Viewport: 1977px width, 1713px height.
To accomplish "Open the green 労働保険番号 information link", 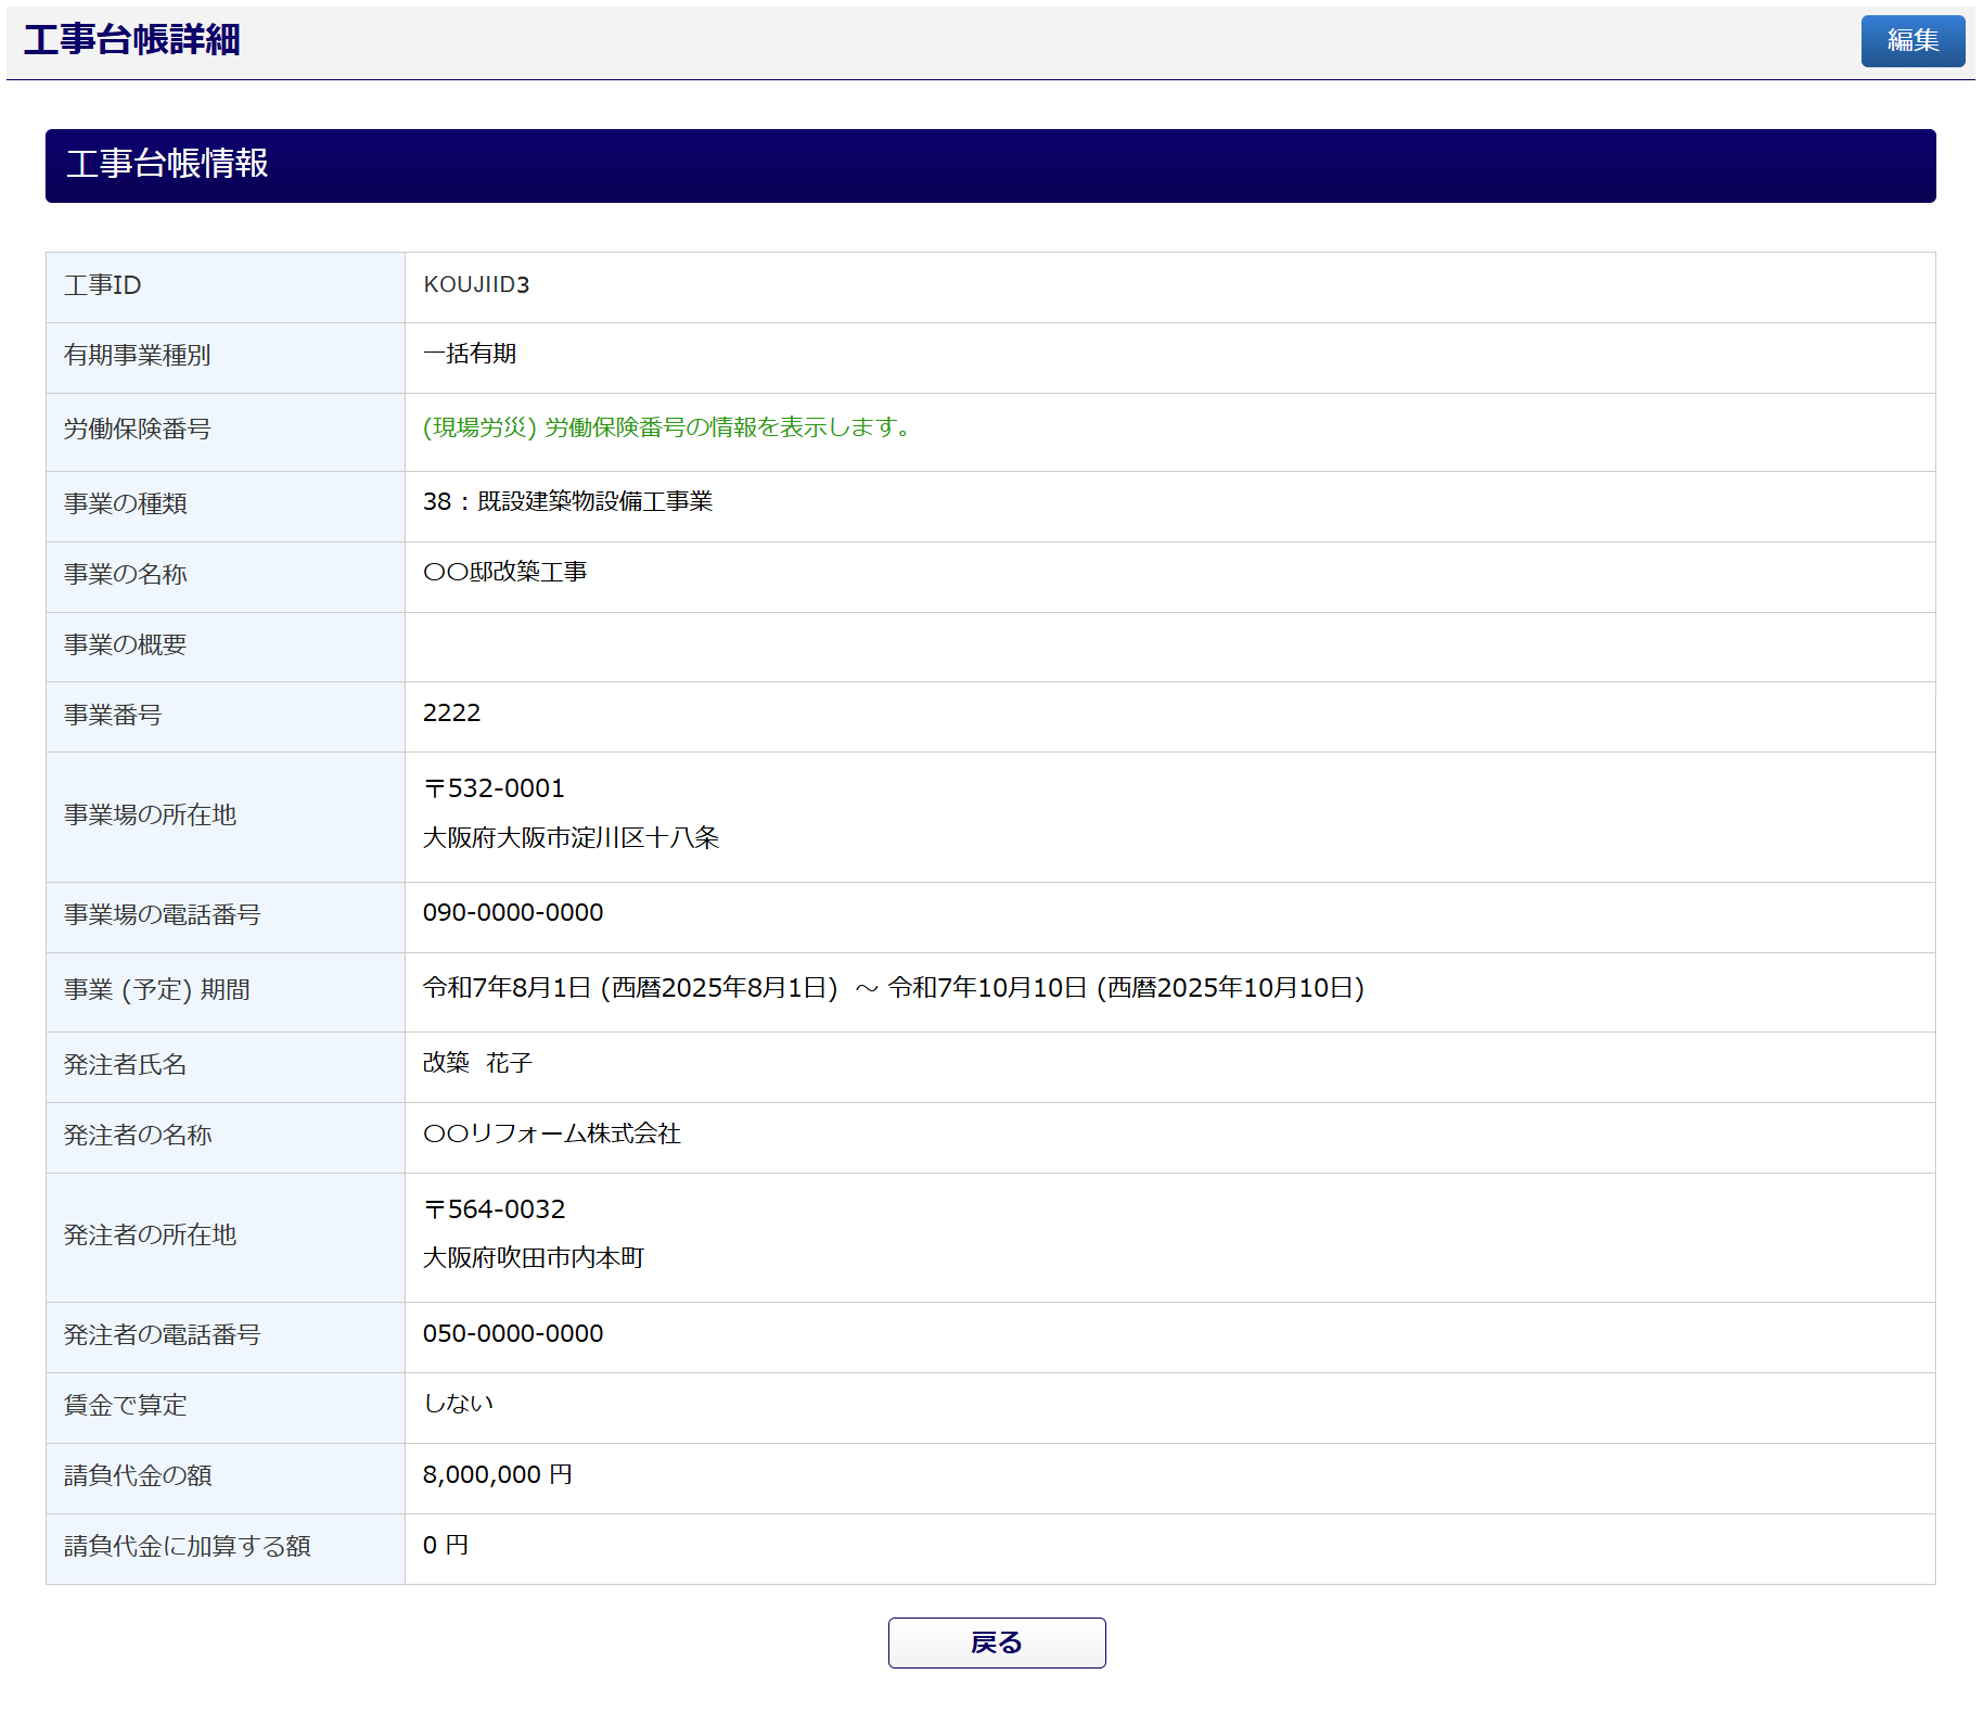I will click(666, 428).
